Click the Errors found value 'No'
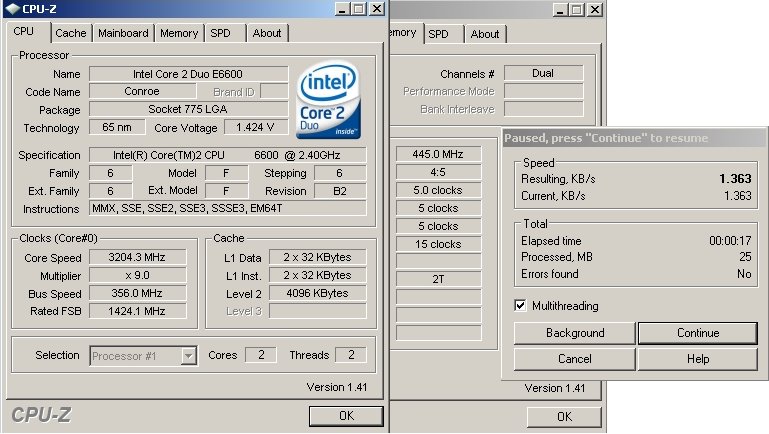769x434 pixels. [744, 274]
